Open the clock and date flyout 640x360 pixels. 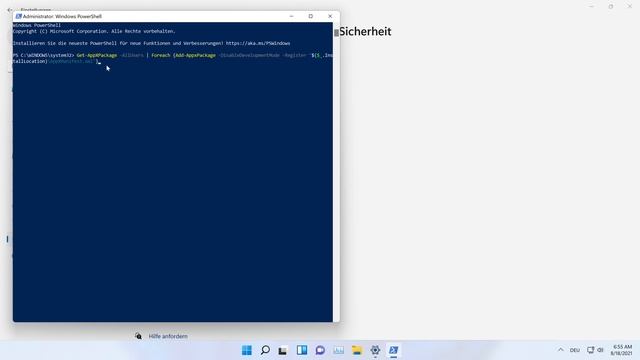click(622, 350)
